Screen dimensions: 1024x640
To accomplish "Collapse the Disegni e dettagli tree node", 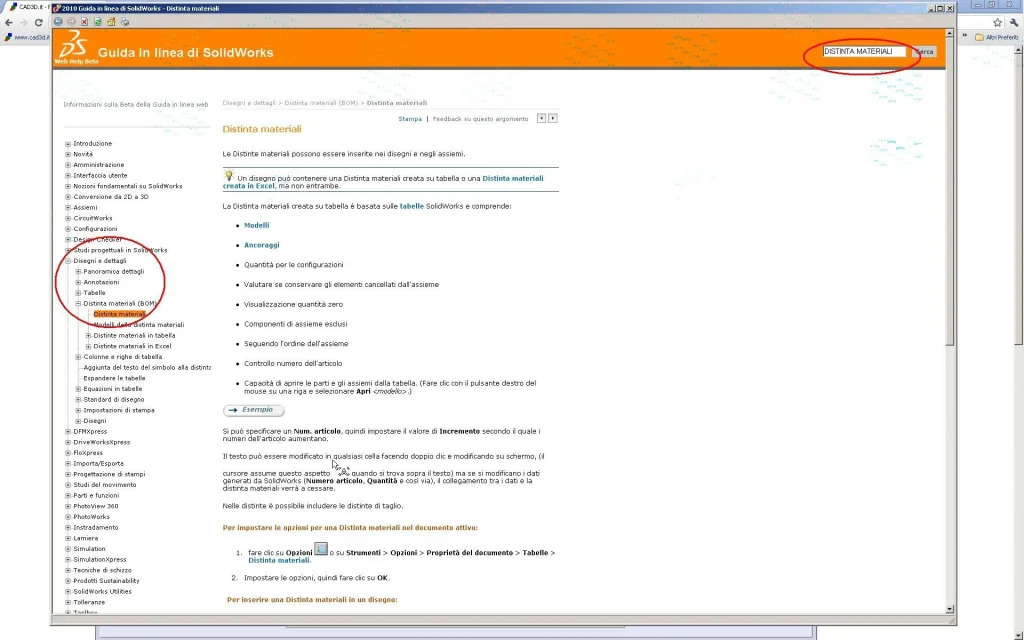I will coord(68,261).
